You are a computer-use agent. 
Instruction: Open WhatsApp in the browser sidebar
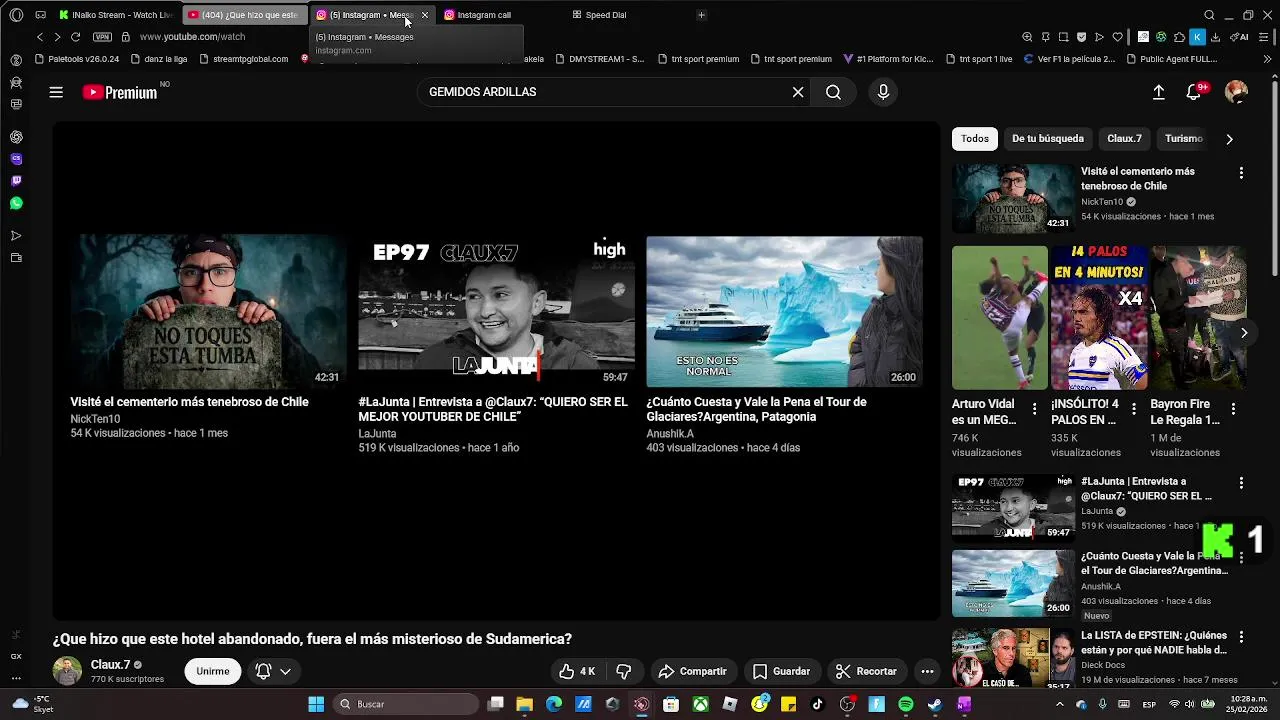16,203
